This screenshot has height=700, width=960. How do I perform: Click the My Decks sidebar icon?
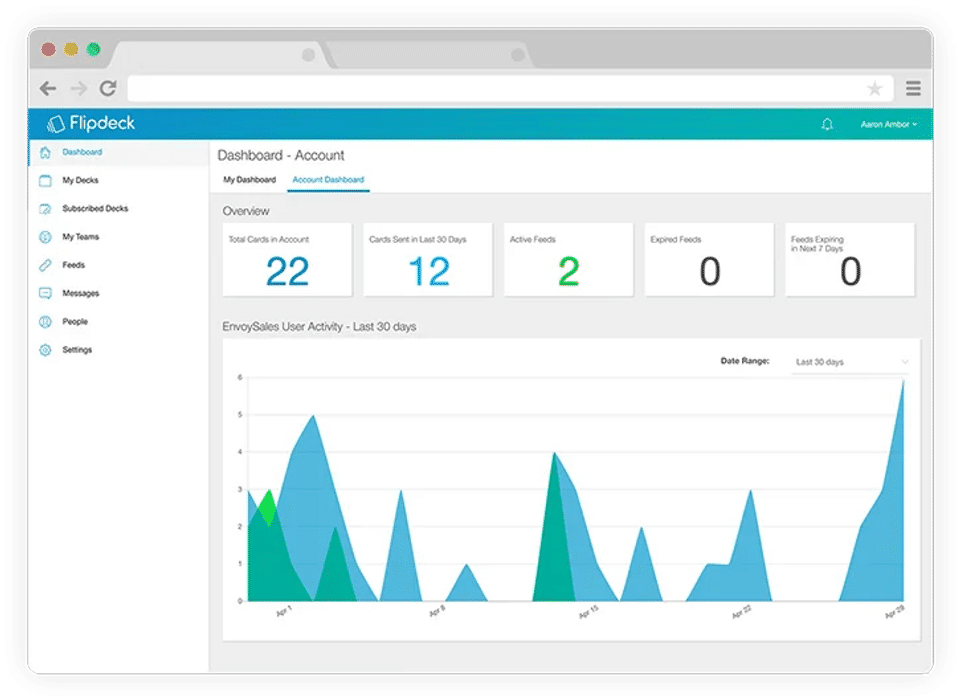(45, 181)
